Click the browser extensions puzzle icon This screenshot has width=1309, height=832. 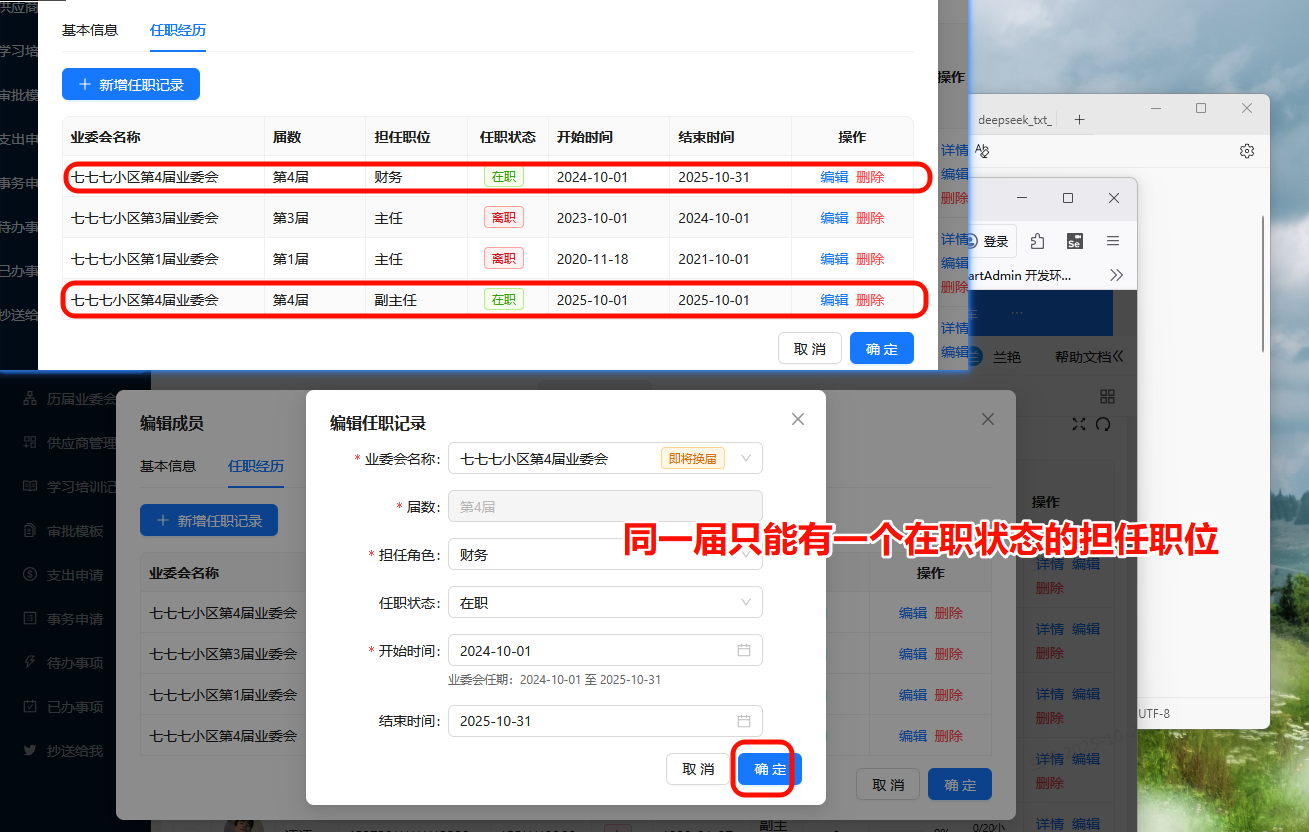1037,241
